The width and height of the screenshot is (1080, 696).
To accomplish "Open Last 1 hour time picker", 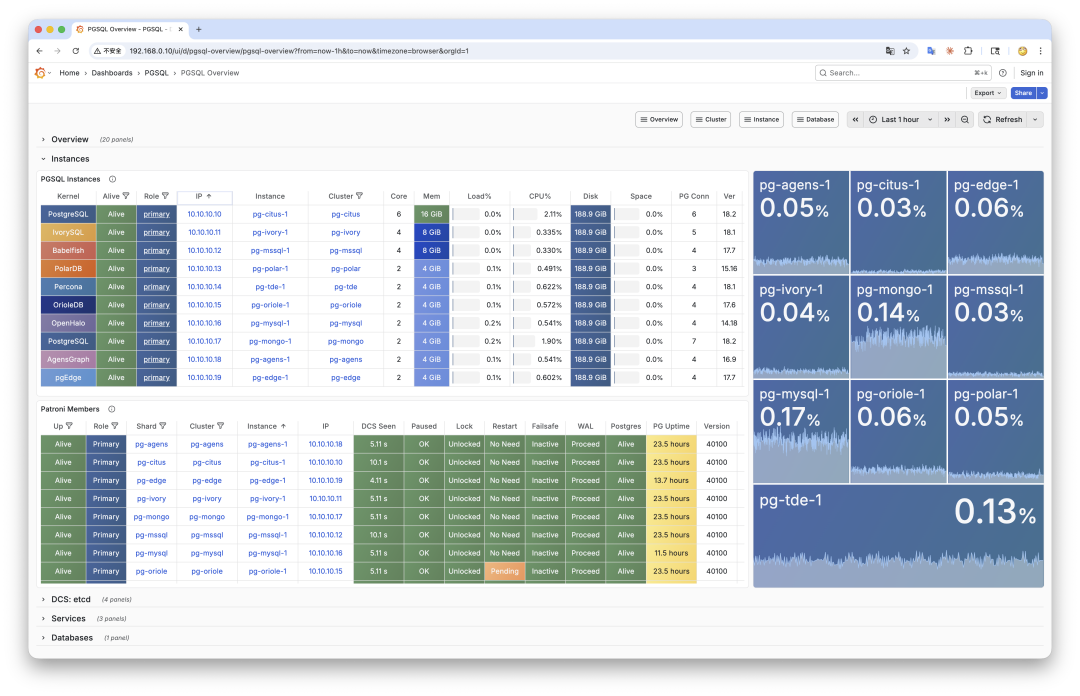I will [901, 119].
